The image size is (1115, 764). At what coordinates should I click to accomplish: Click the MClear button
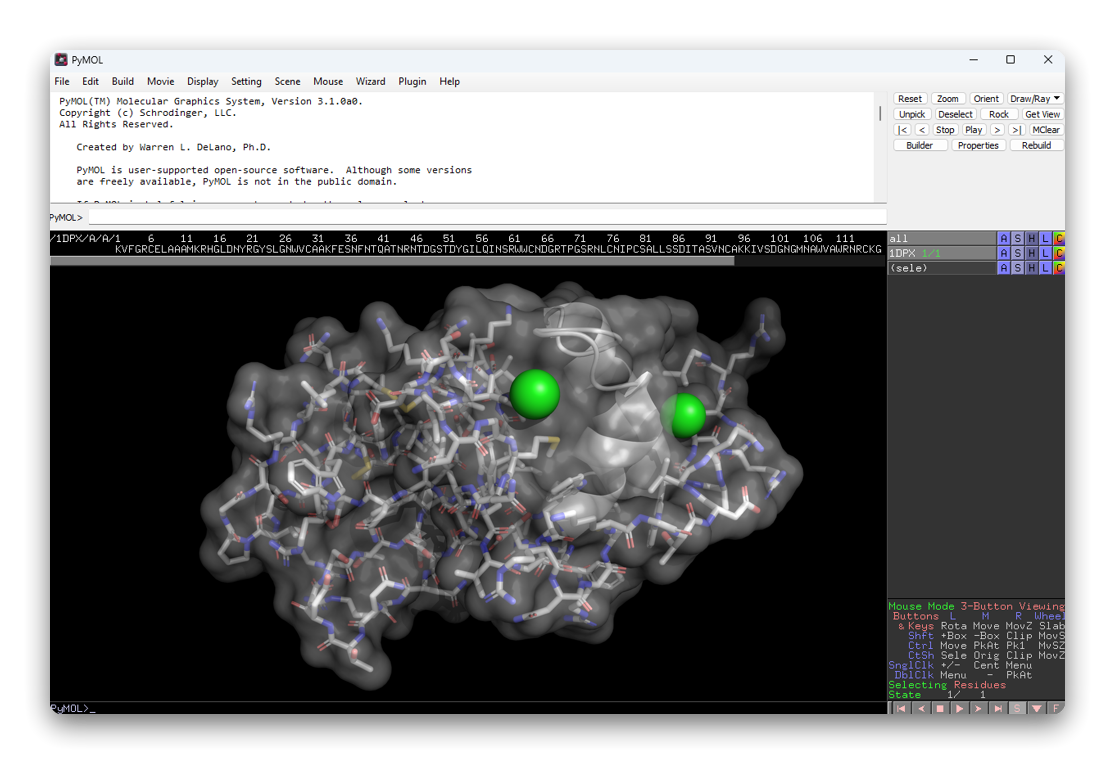[x=1046, y=130]
